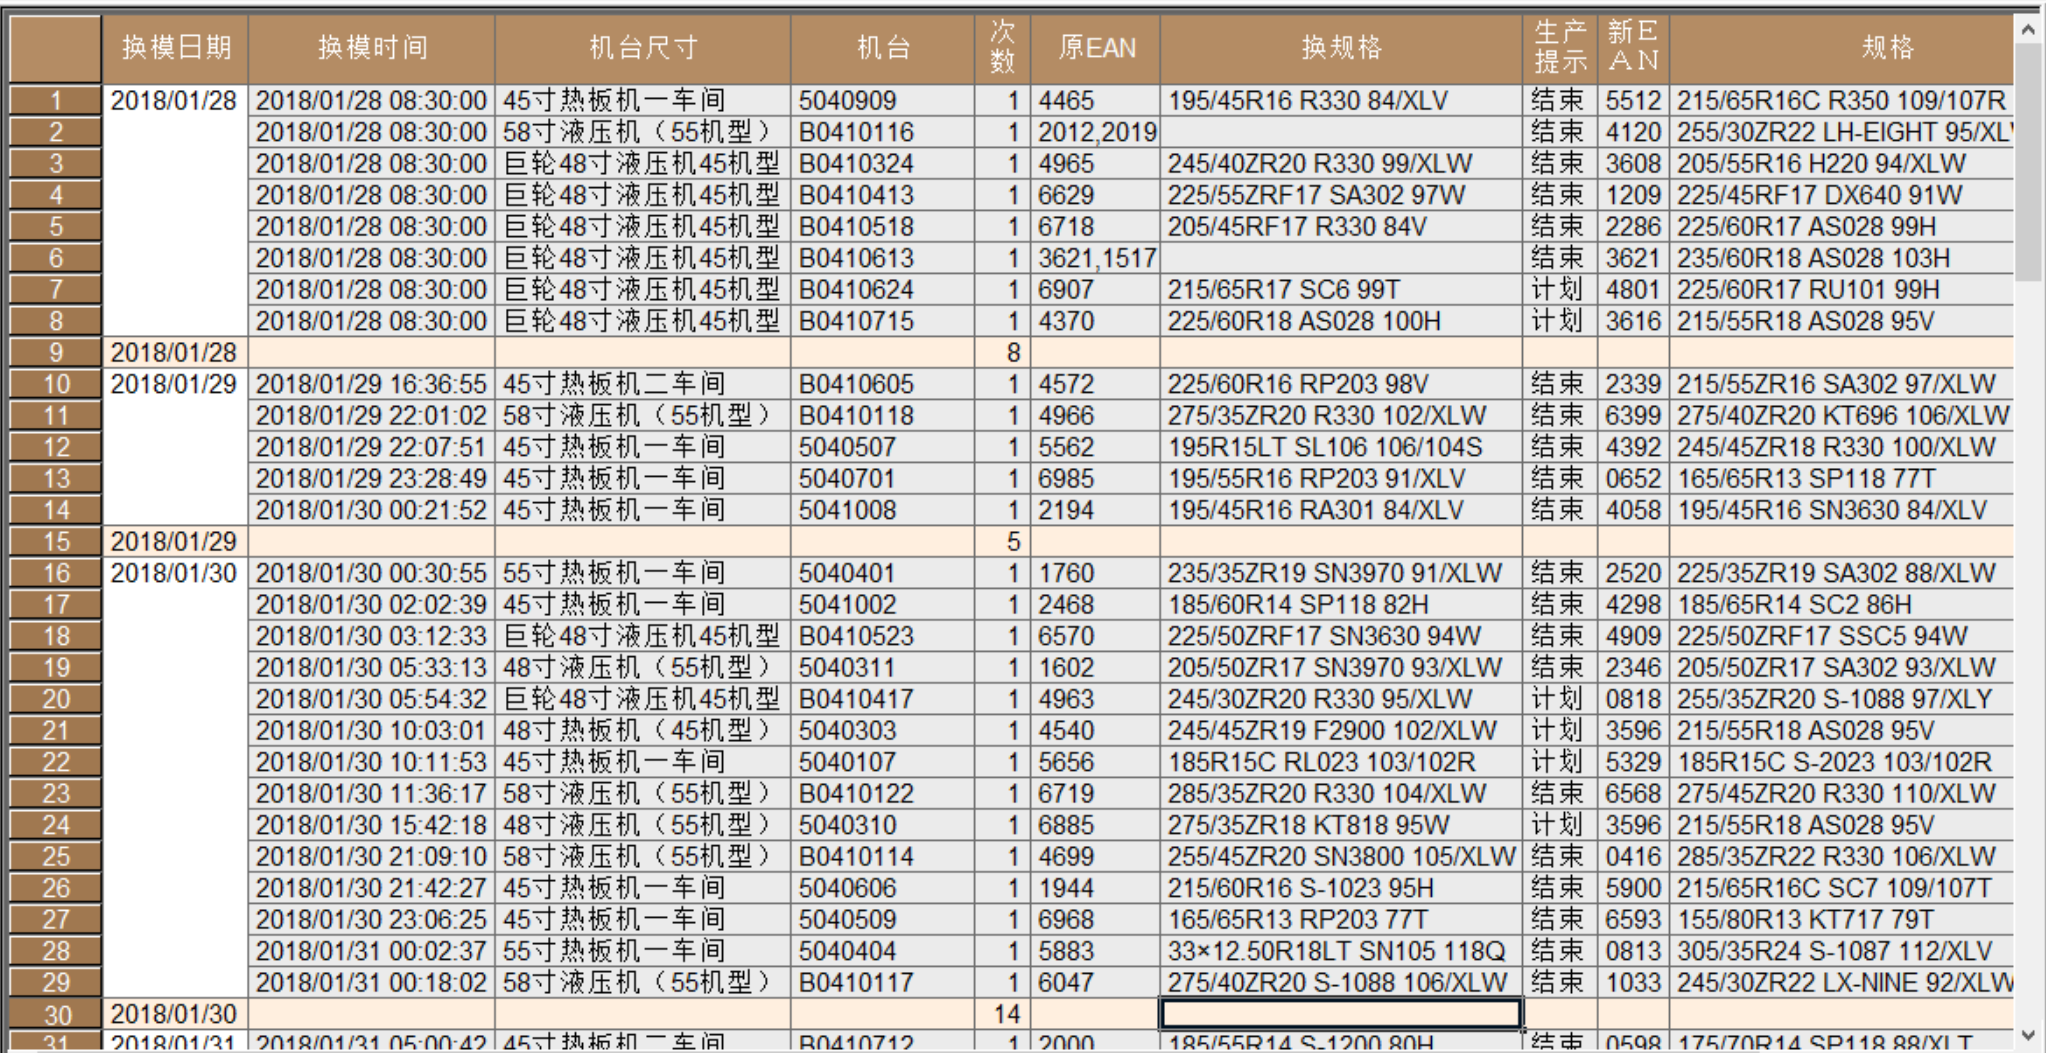Click the scroll up arrow of vertical scrollbar
This screenshot has width=2046, height=1053.
2028,30
